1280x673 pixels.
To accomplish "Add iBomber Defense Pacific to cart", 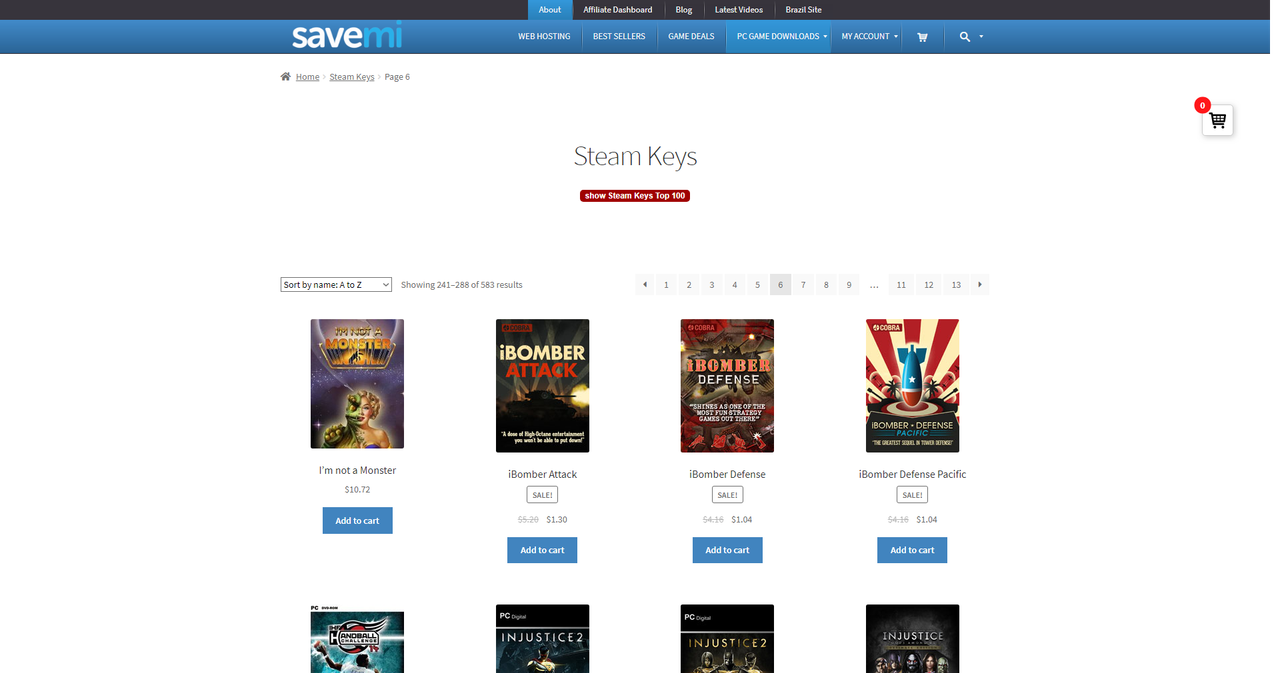I will 912,550.
